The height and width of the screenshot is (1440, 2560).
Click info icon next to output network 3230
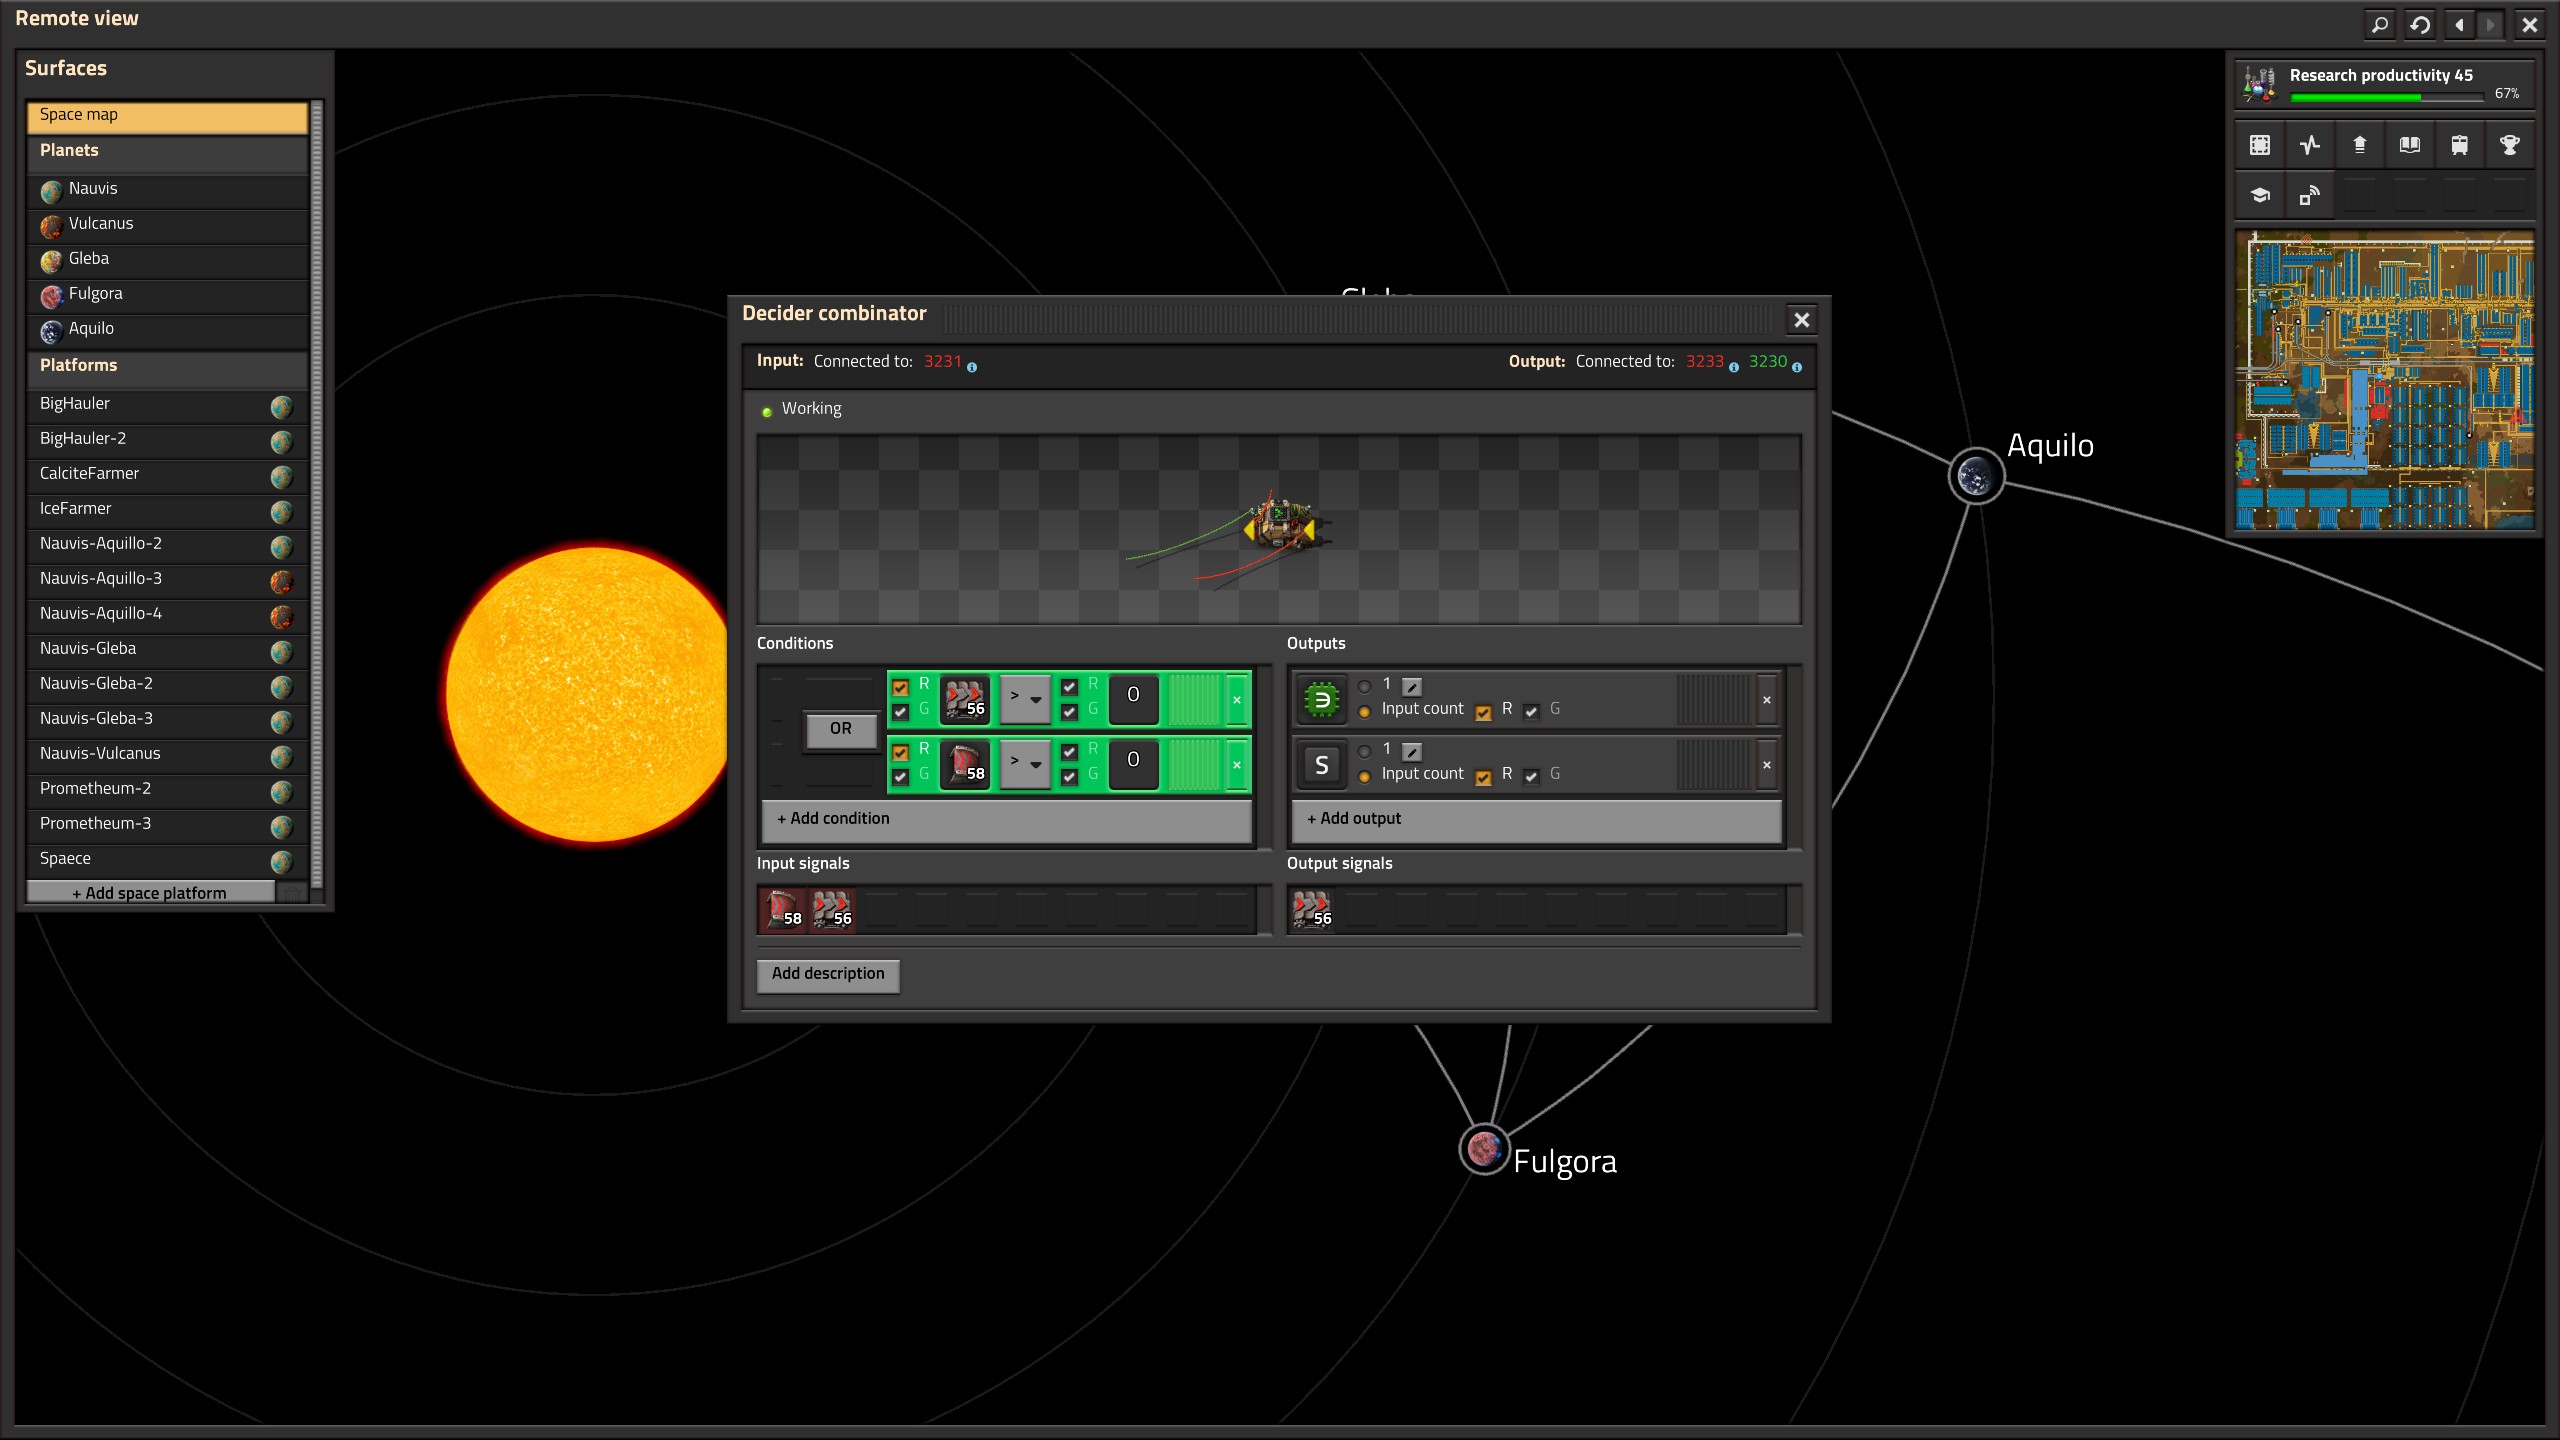(1797, 367)
